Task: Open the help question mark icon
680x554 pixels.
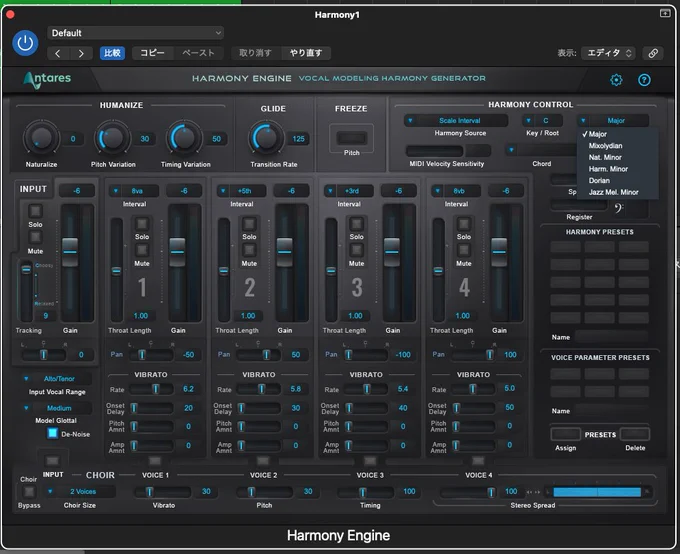Action: point(644,80)
